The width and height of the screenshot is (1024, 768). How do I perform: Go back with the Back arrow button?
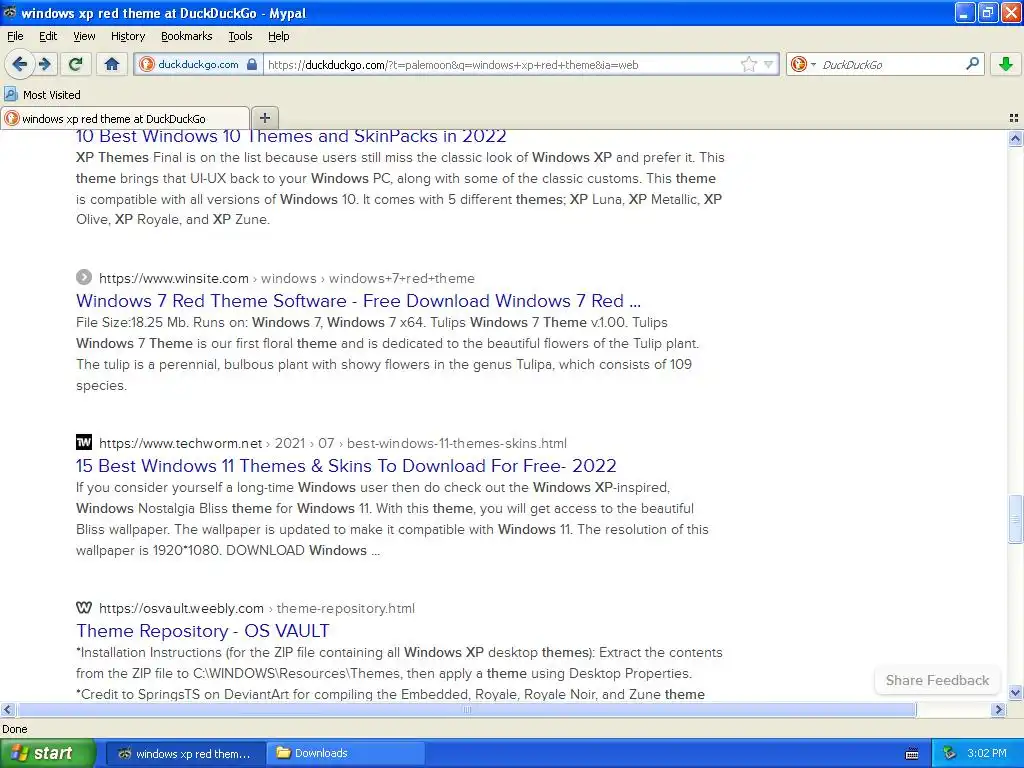19,64
